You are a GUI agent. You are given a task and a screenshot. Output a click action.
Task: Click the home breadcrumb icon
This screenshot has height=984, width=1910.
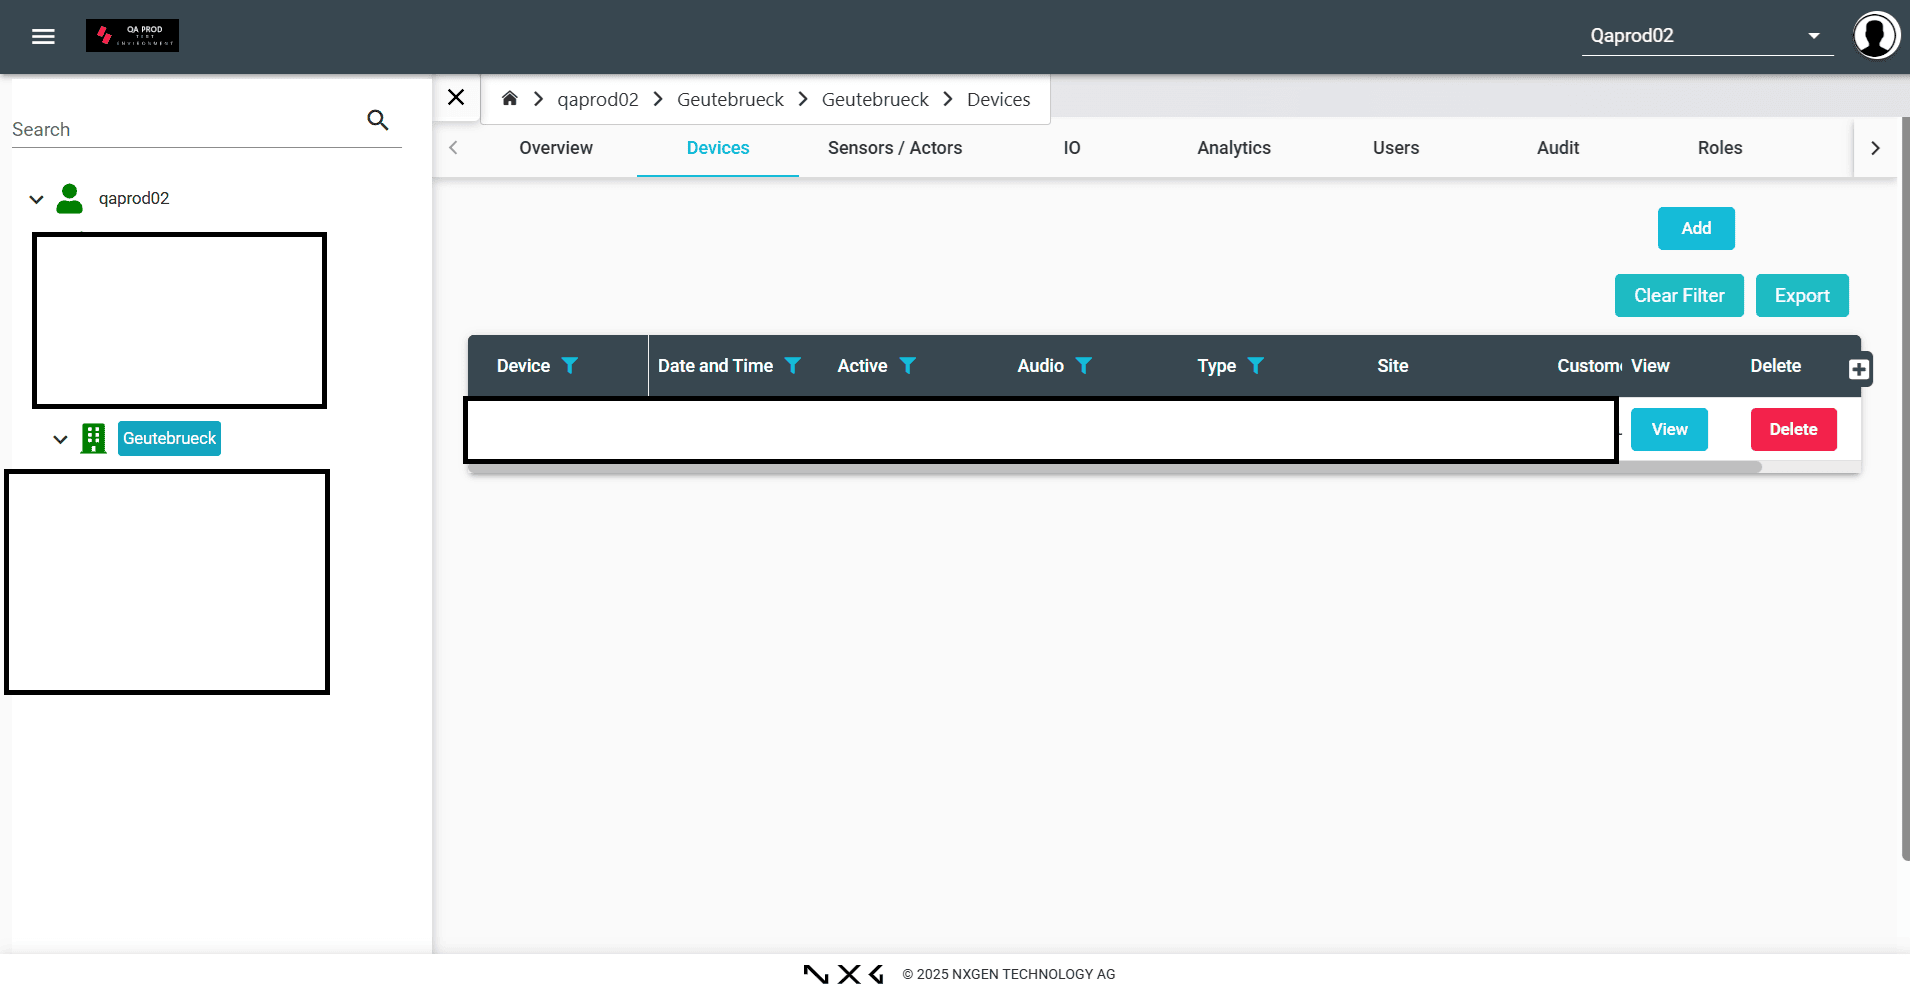(509, 98)
